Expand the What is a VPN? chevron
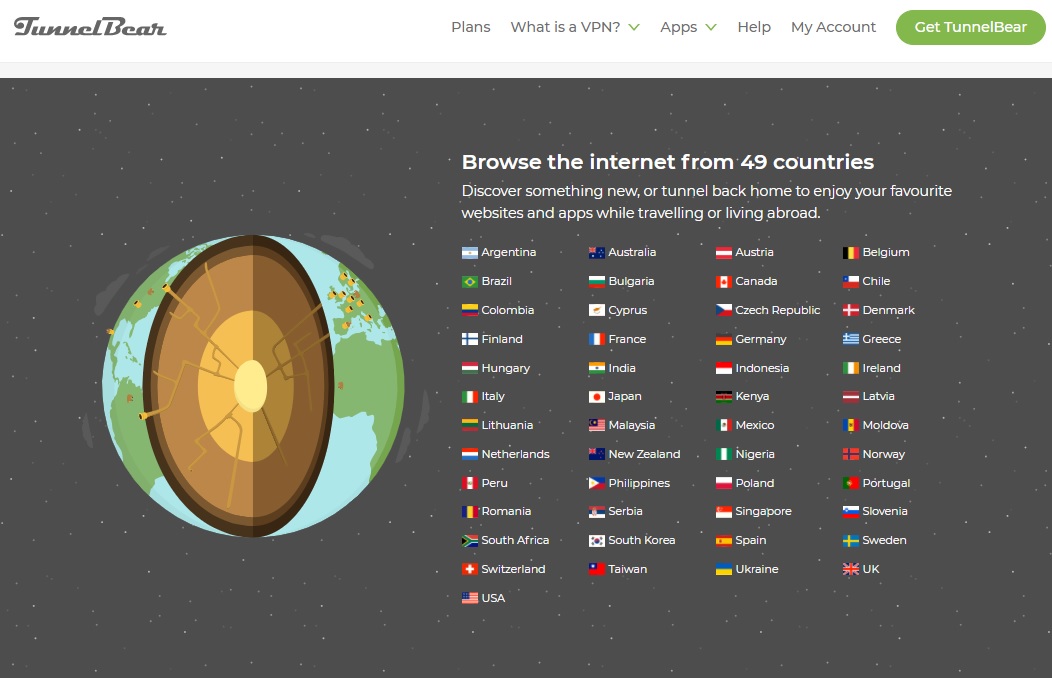1052x678 pixels. point(634,27)
